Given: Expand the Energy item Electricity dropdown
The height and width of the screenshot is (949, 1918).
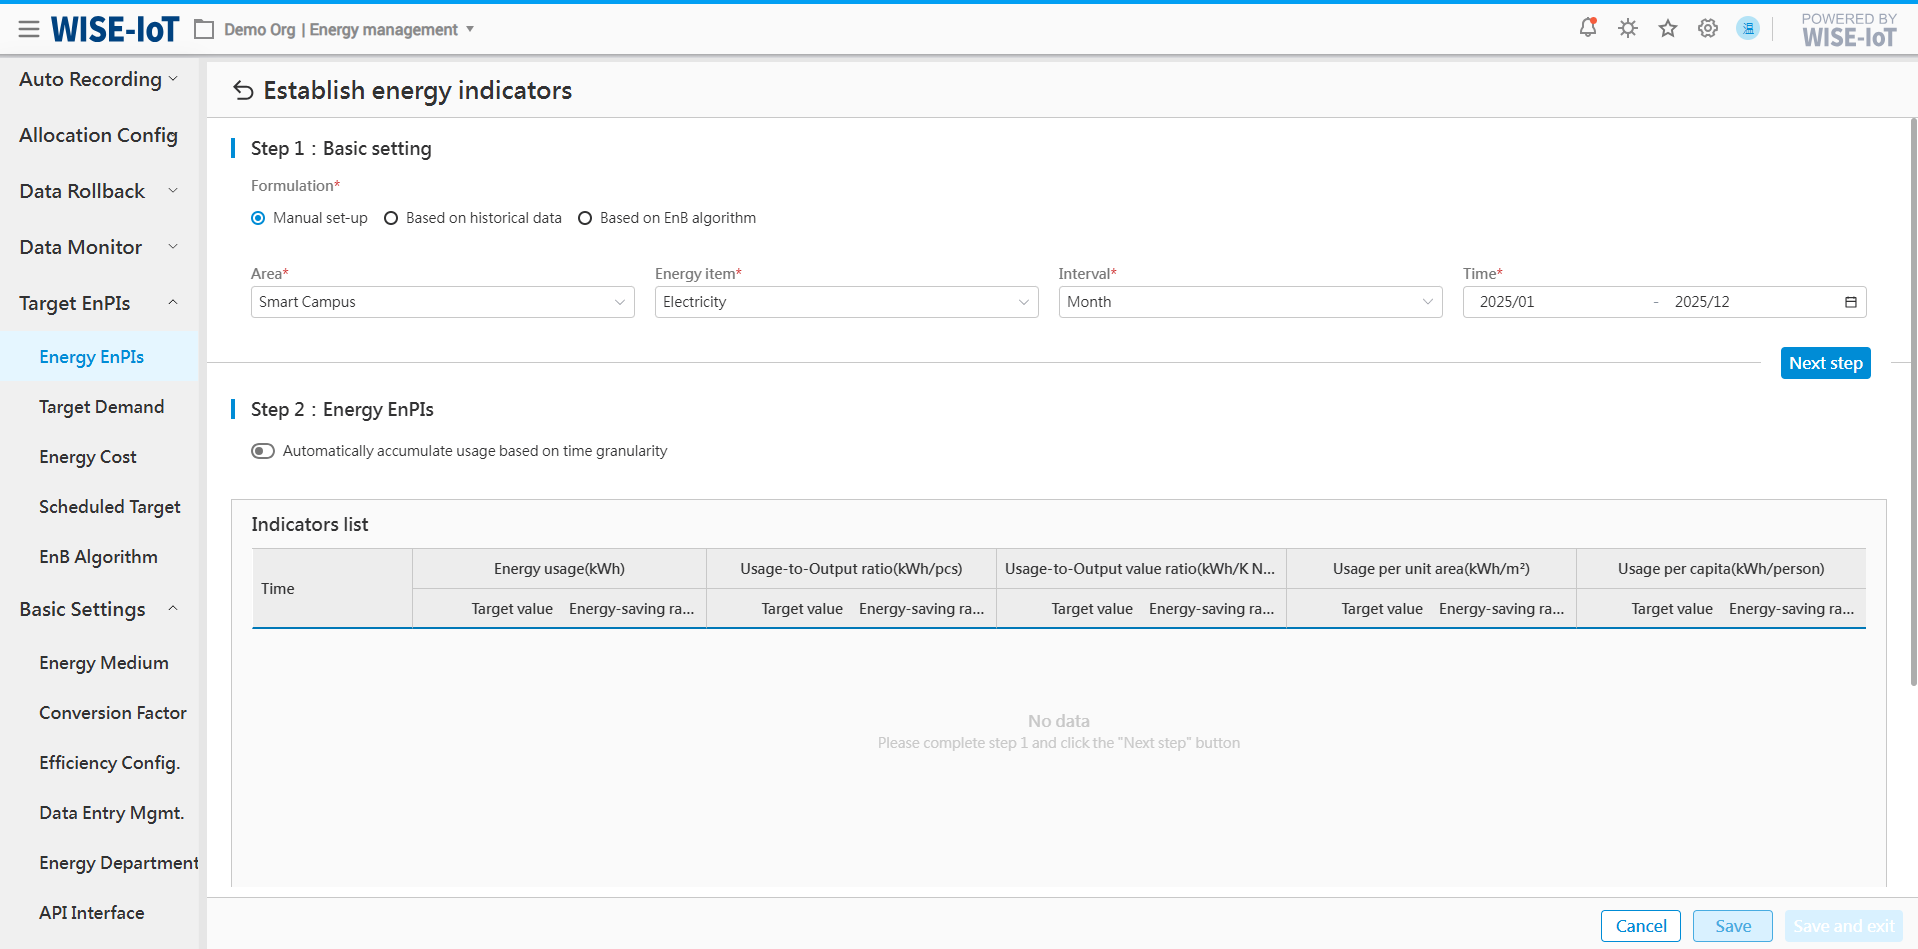Looking at the screenshot, I should (846, 302).
